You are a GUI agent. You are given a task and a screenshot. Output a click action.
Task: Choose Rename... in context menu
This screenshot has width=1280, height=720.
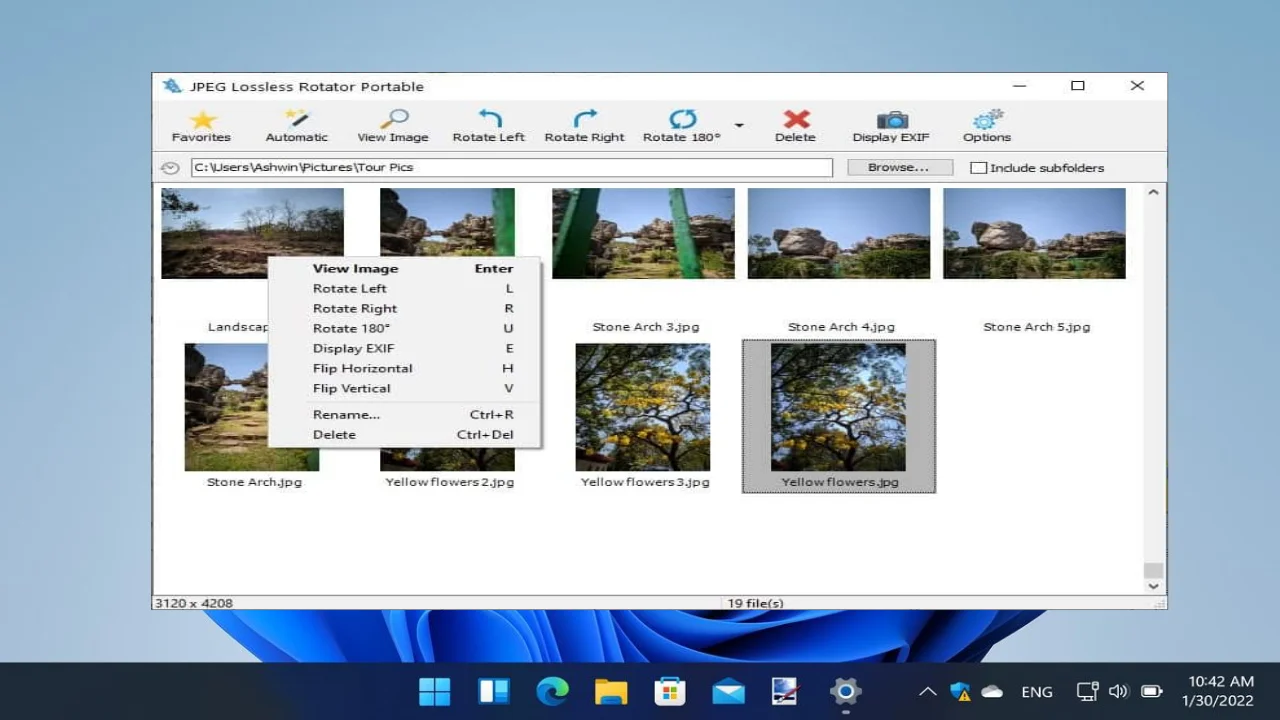(405, 414)
